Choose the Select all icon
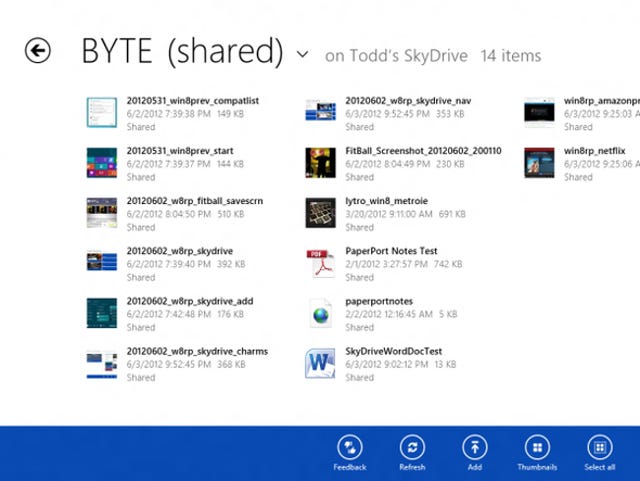This screenshot has width=640, height=481. tap(600, 448)
